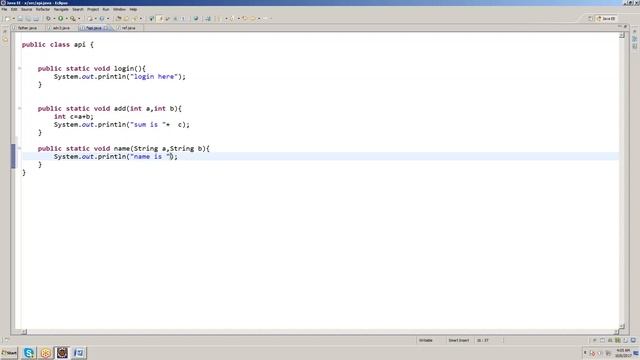The image size is (640, 360).
Task: Open the Windows Start button
Action: (9, 353)
